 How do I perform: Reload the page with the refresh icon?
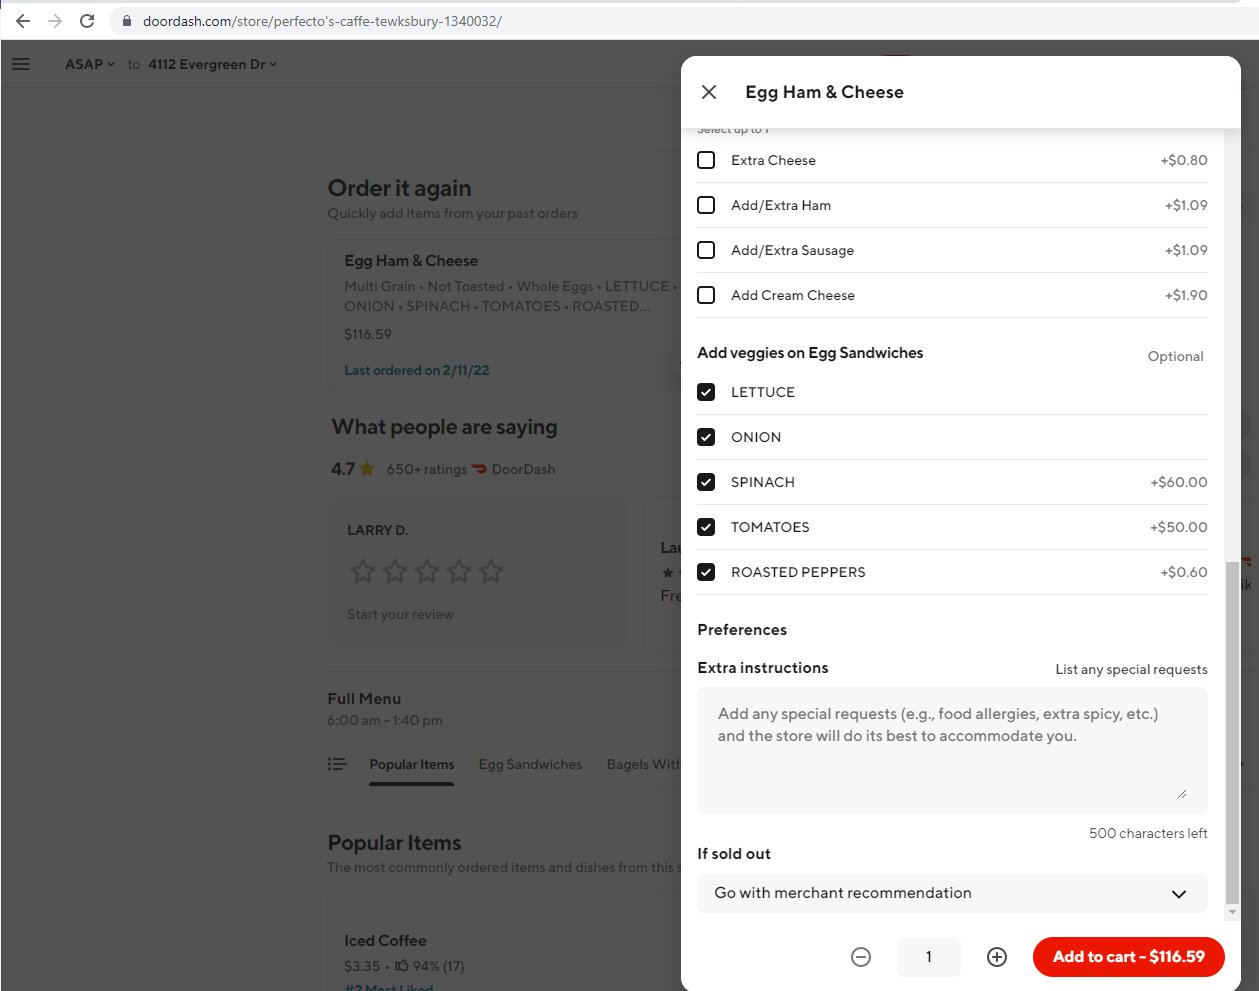click(x=87, y=21)
